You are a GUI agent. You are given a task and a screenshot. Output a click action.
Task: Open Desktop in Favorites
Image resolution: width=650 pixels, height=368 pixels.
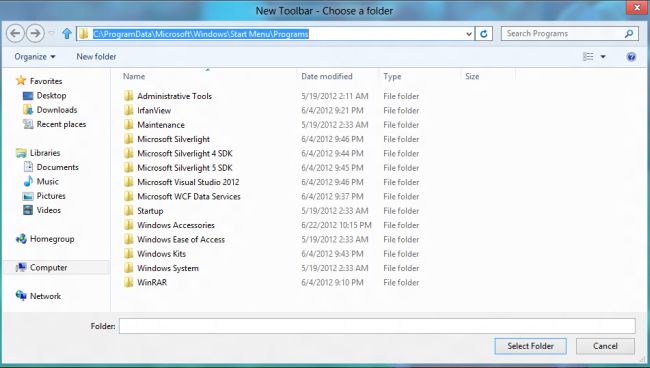click(x=44, y=95)
